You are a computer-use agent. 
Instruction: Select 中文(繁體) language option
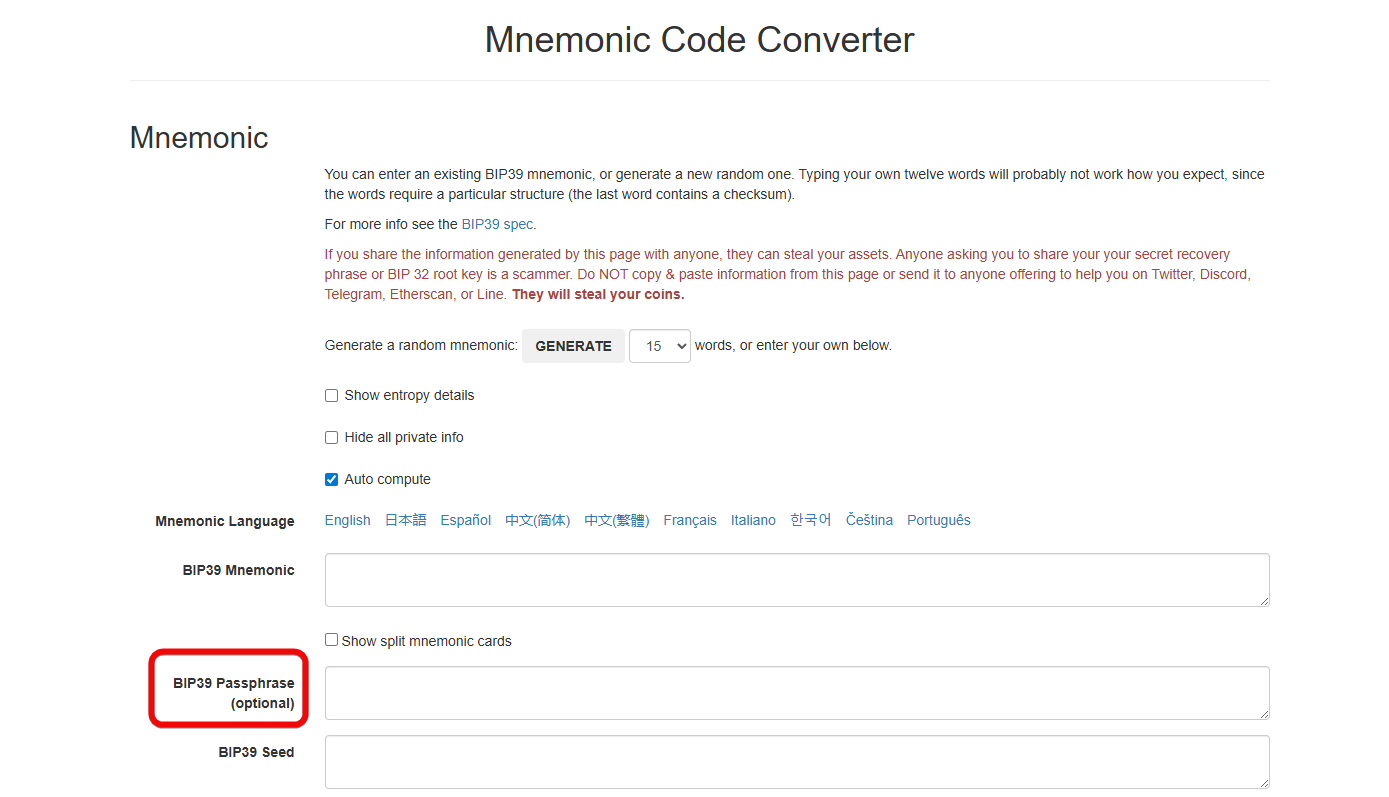pos(617,520)
